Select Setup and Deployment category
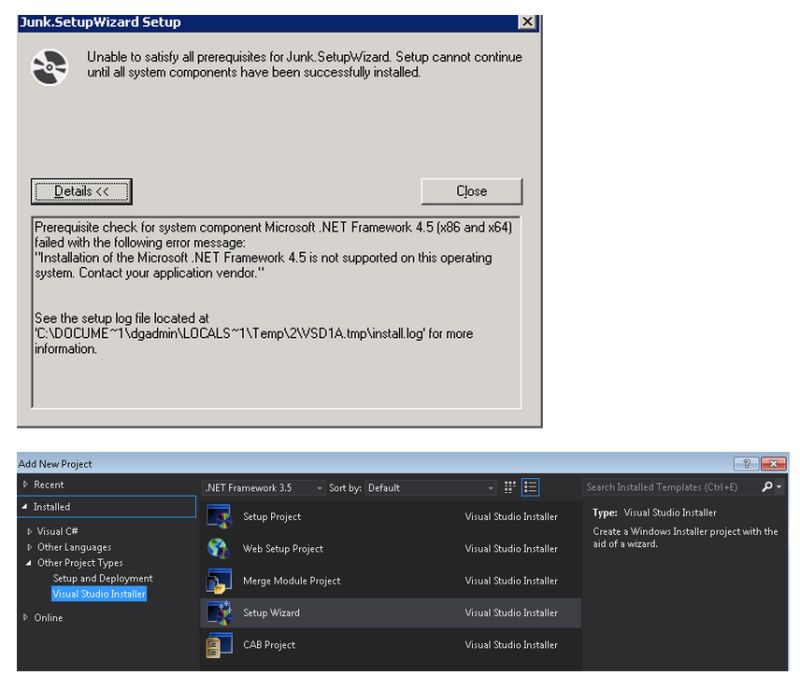Image resolution: width=800 pixels, height=675 pixels. click(x=103, y=578)
